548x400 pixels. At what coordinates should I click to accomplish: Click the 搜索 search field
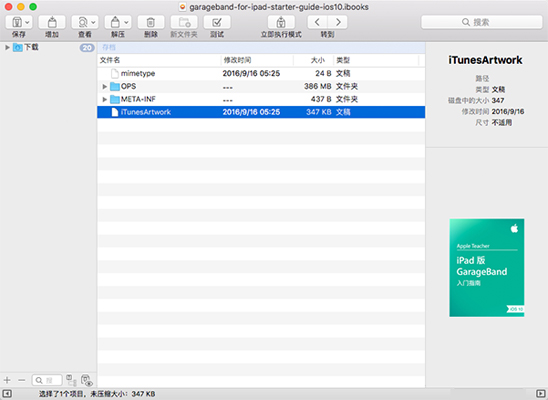(x=482, y=22)
